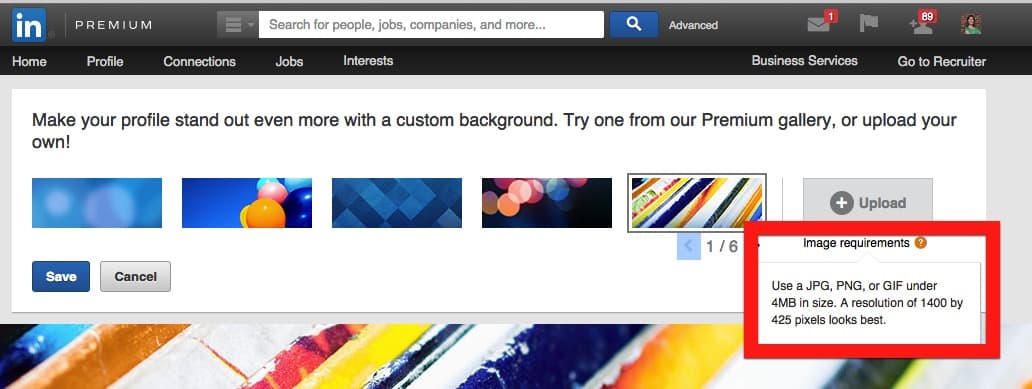This screenshot has height=389, width=1032.
Task: Click the blue magnifier search button
Action: pyautogui.click(x=634, y=24)
